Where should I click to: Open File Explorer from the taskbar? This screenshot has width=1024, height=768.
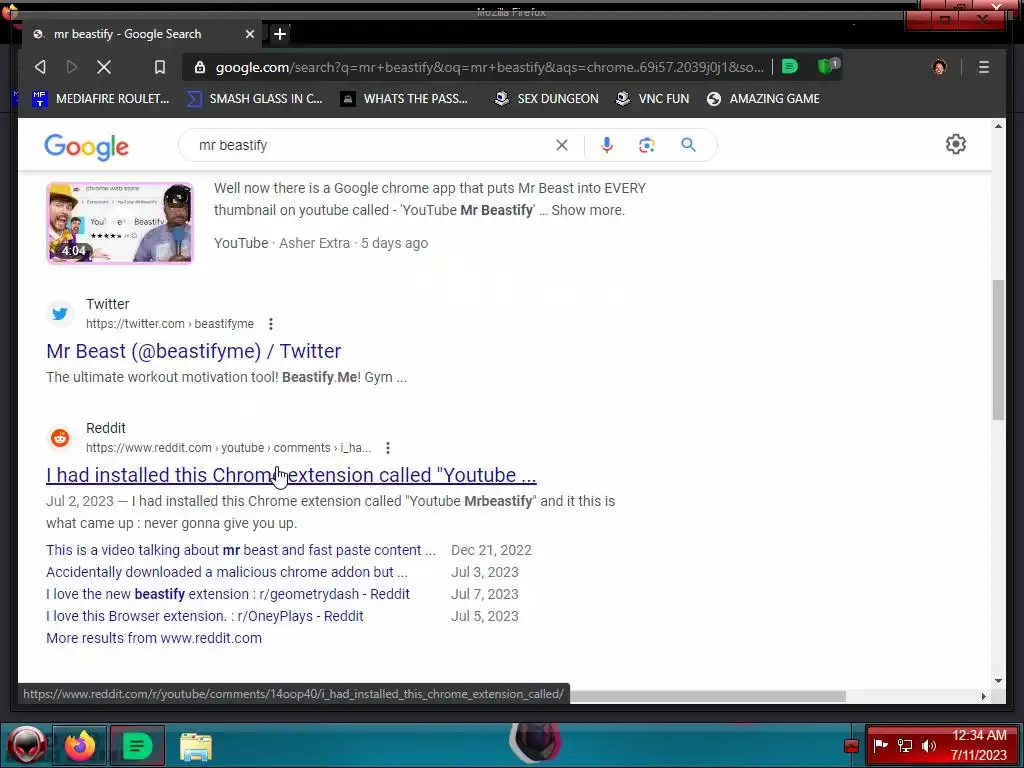195,746
